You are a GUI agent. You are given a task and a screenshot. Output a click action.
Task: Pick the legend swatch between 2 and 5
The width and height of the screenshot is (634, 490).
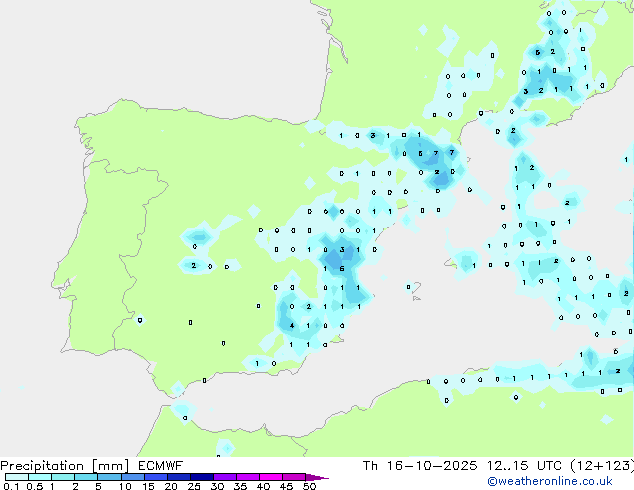point(86,477)
